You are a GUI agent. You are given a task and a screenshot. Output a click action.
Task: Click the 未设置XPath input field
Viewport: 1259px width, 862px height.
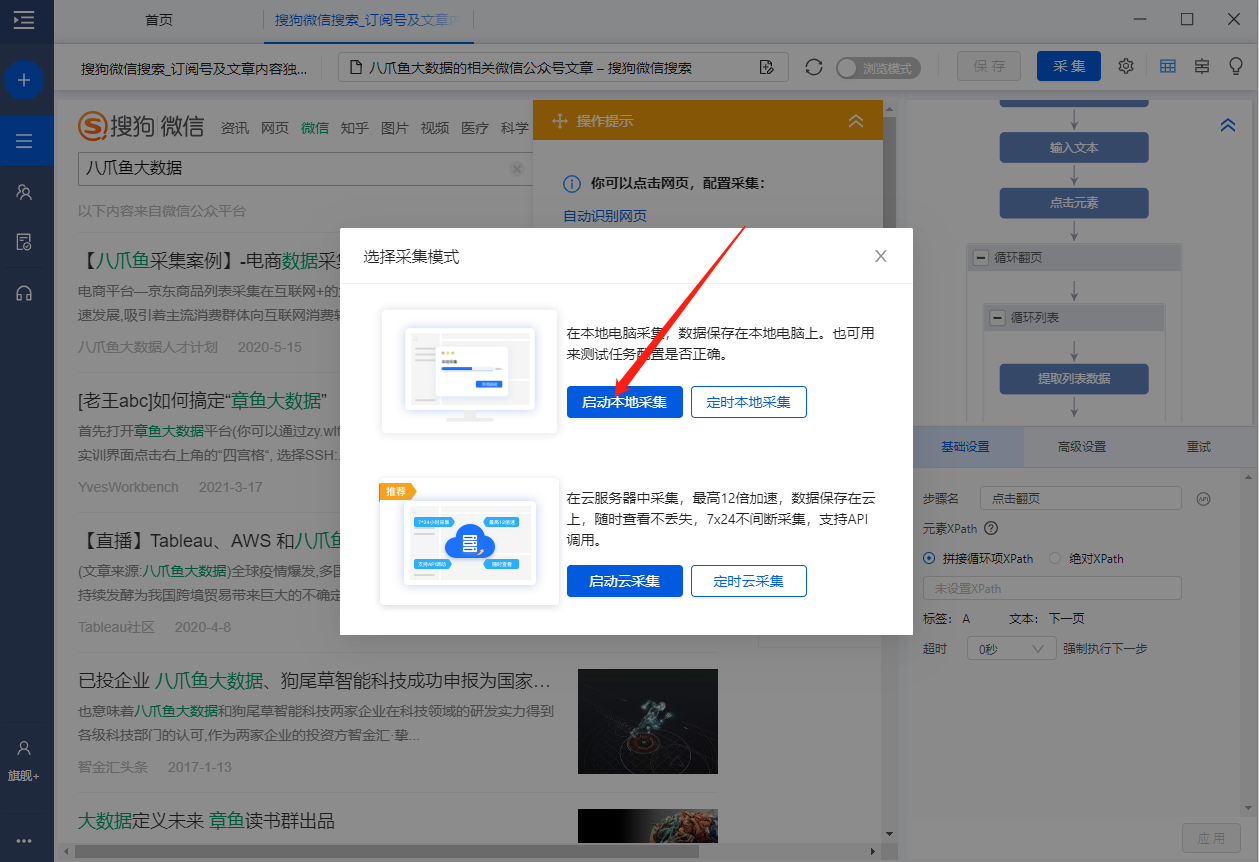click(1052, 588)
